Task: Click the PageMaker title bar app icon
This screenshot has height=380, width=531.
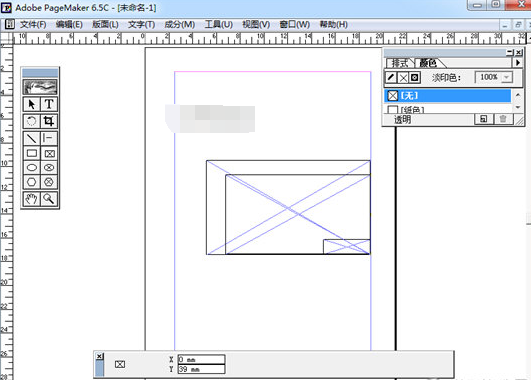Action: (6, 7)
